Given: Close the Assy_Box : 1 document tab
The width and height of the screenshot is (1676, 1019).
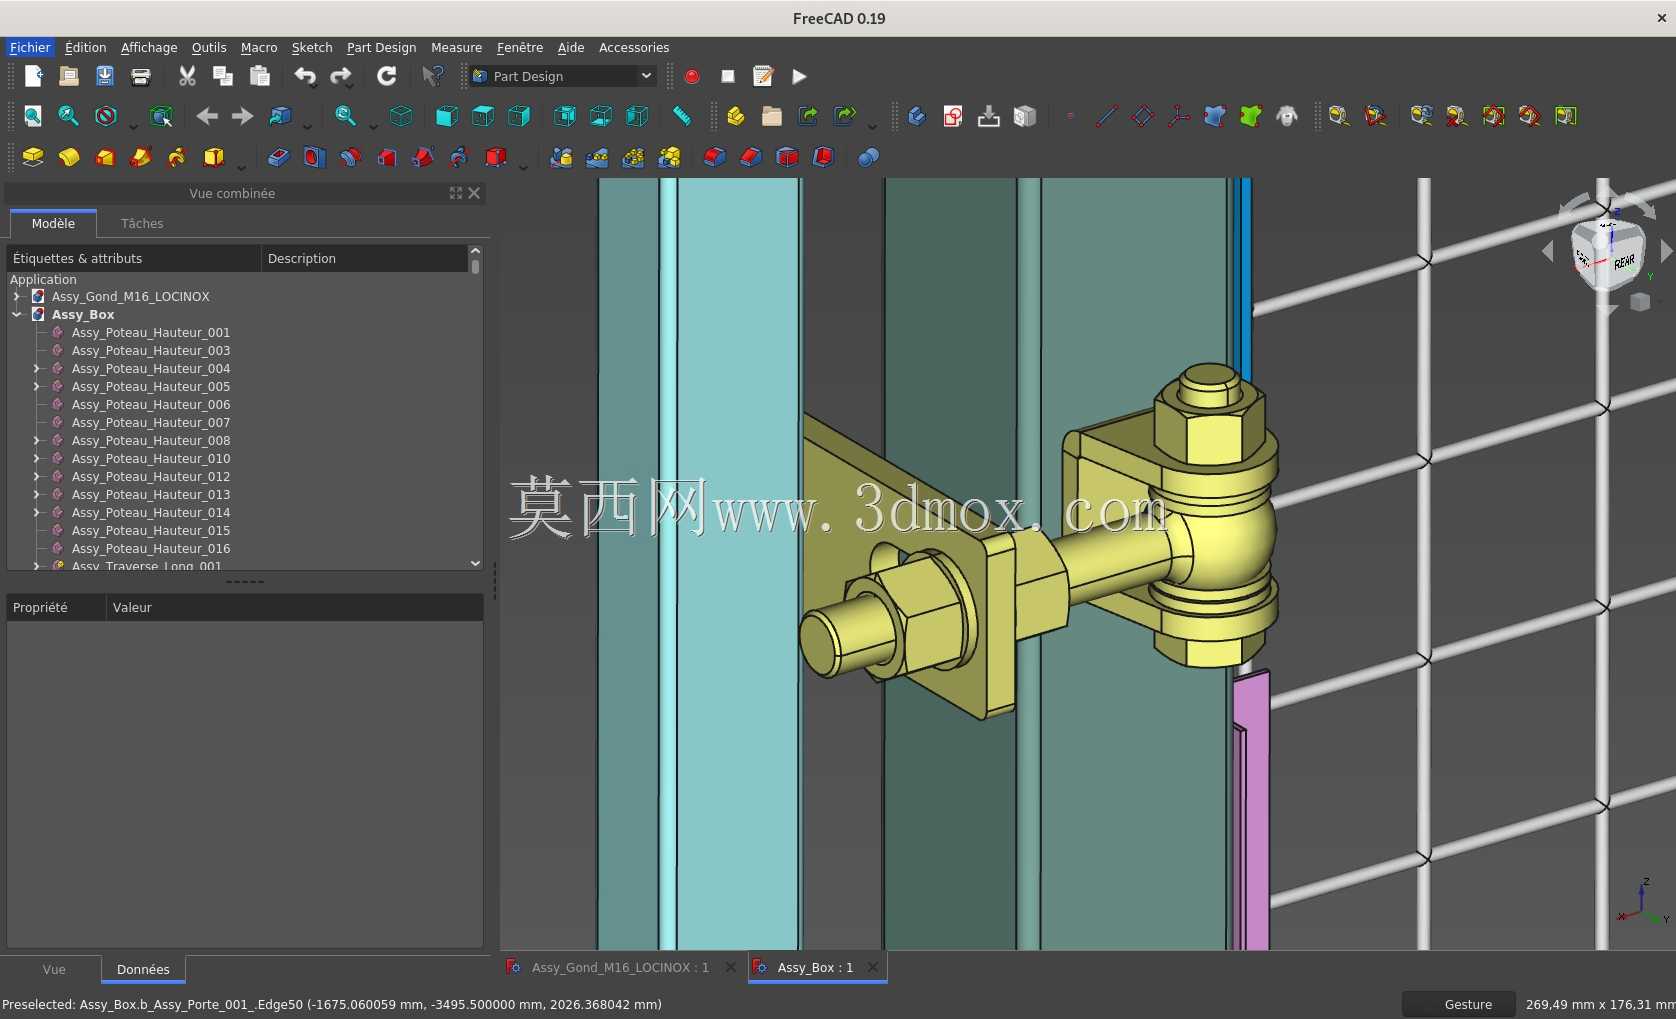Looking at the screenshot, I should coord(873,967).
